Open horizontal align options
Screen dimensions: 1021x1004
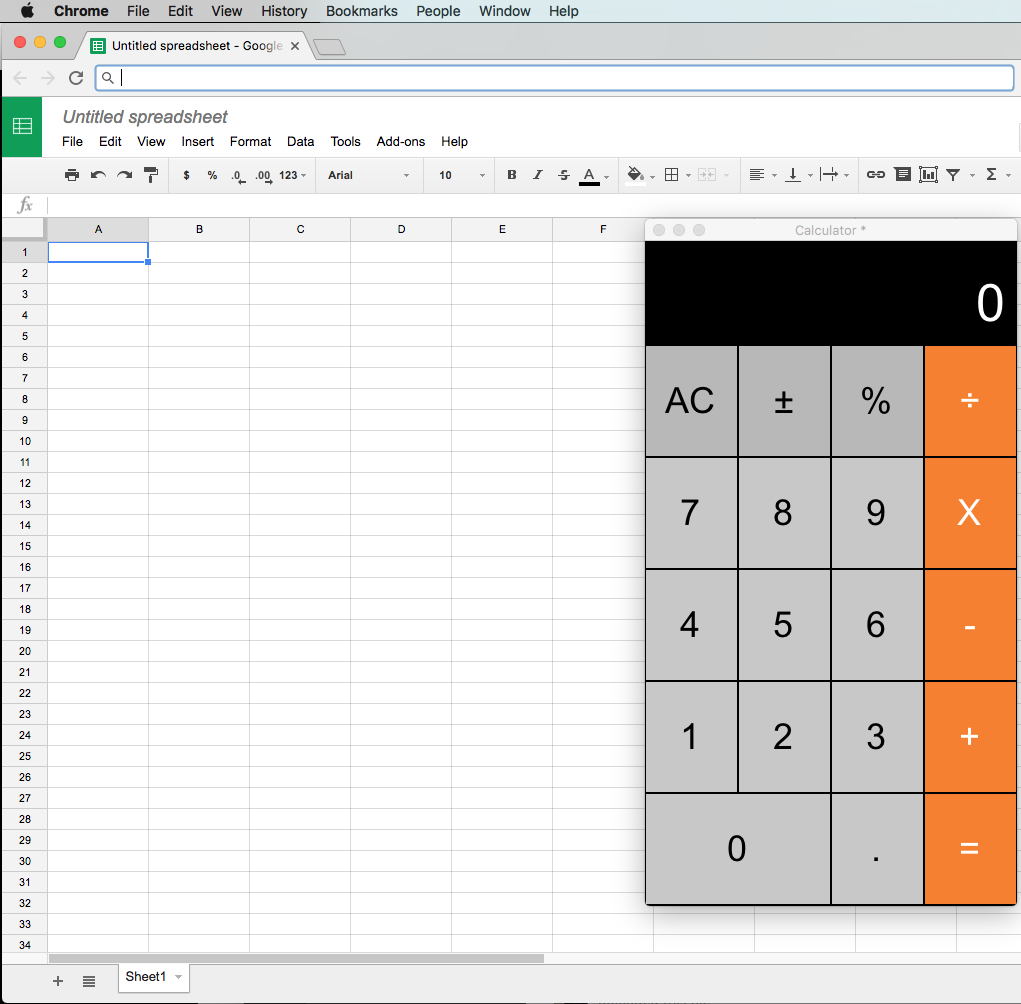tap(757, 174)
